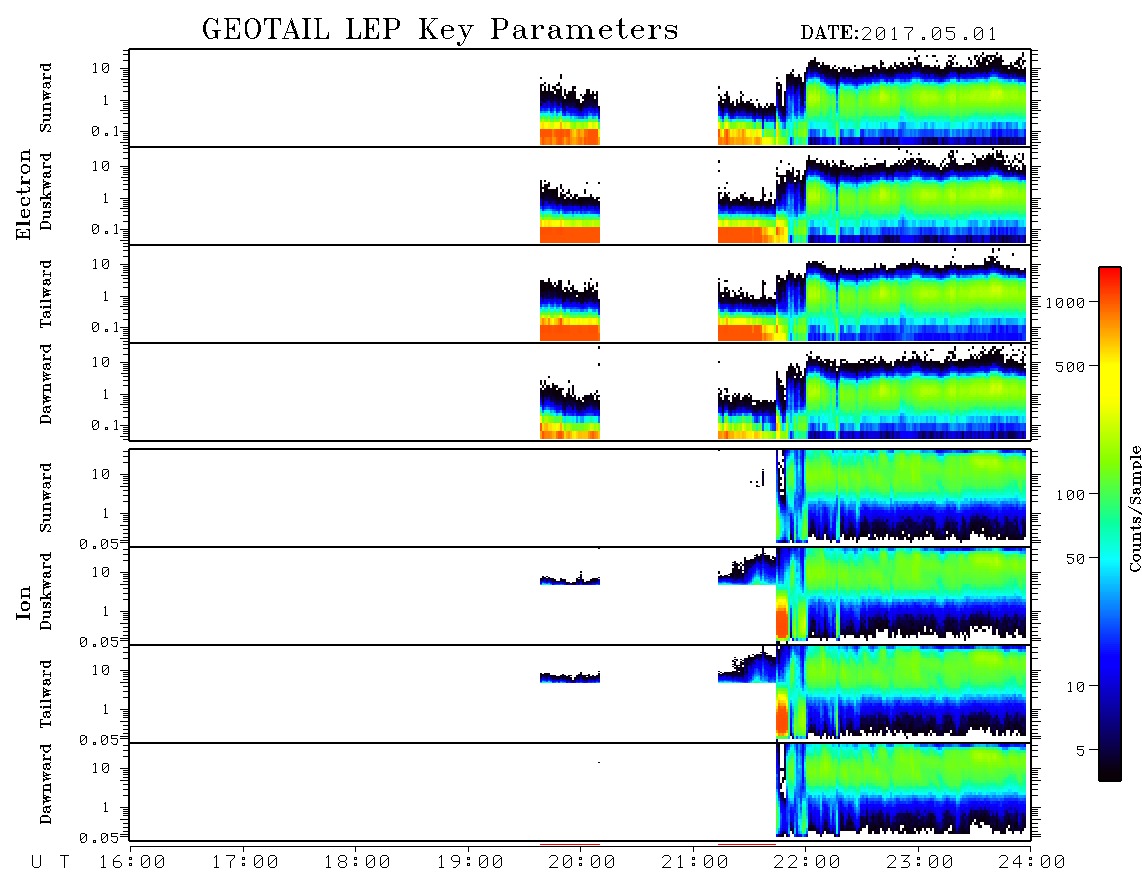This screenshot has width=1142, height=880.
Task: Click the 24:00 time tick label
Action: (x=1032, y=863)
